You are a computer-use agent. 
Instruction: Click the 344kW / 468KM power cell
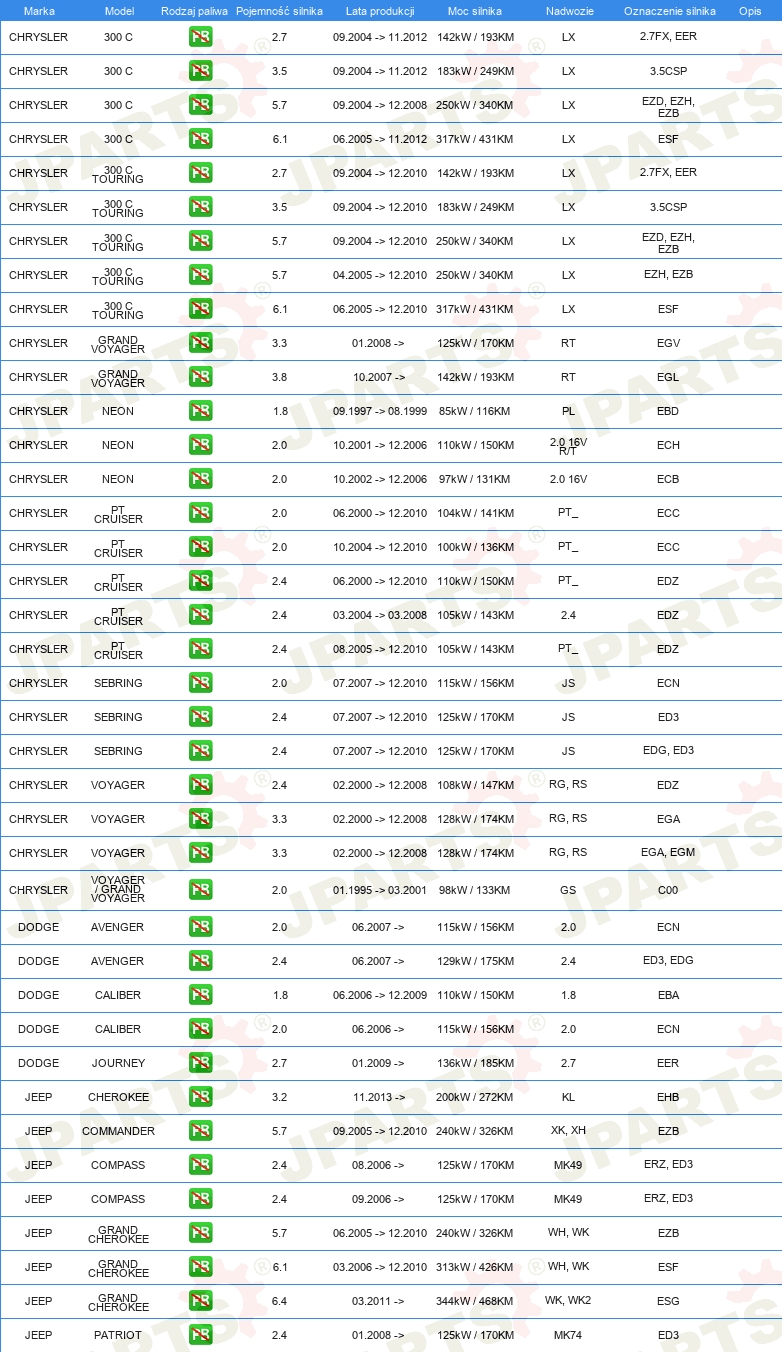click(x=475, y=1301)
